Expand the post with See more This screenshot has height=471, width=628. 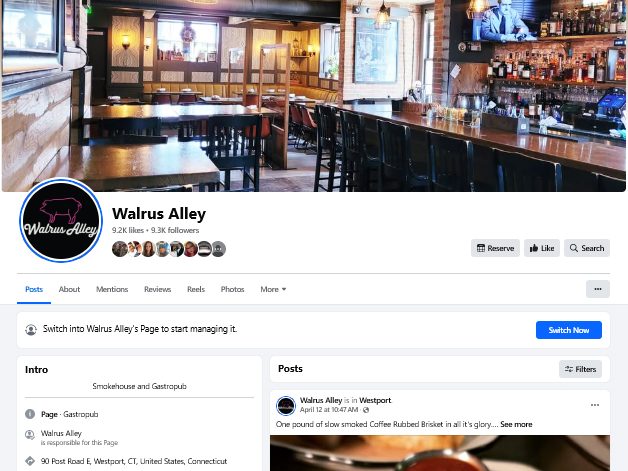click(516, 424)
